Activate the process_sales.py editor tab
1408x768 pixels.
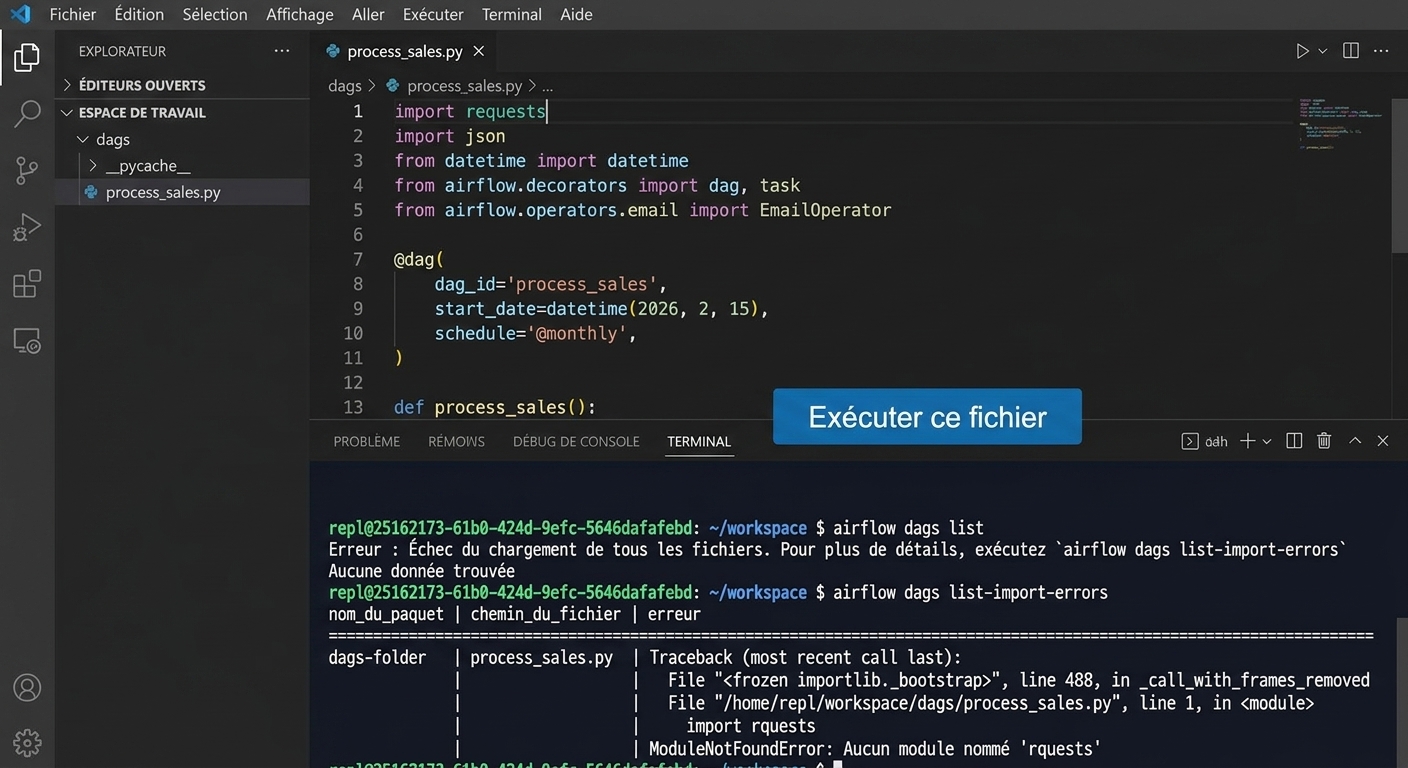click(x=404, y=51)
